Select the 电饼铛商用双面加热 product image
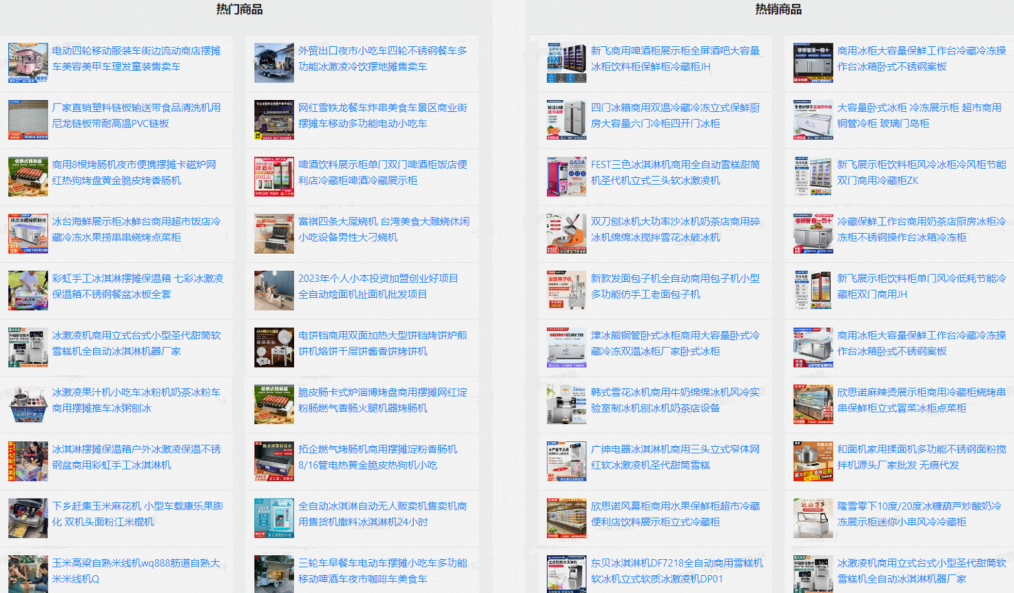This screenshot has height=593, width=1014. [x=274, y=347]
